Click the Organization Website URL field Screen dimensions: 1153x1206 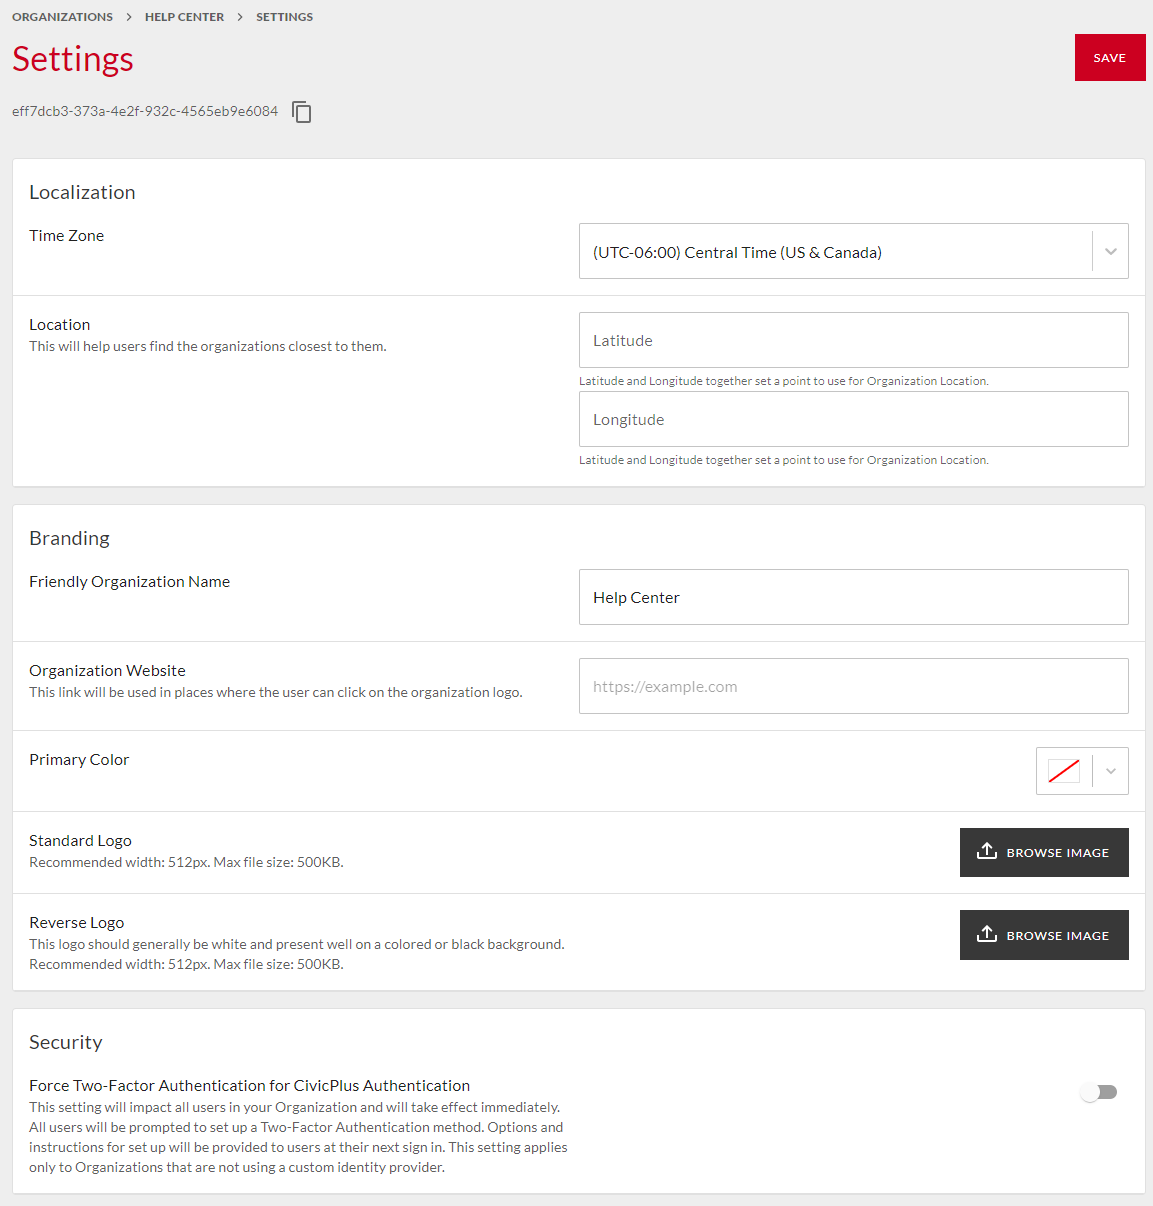click(x=854, y=686)
